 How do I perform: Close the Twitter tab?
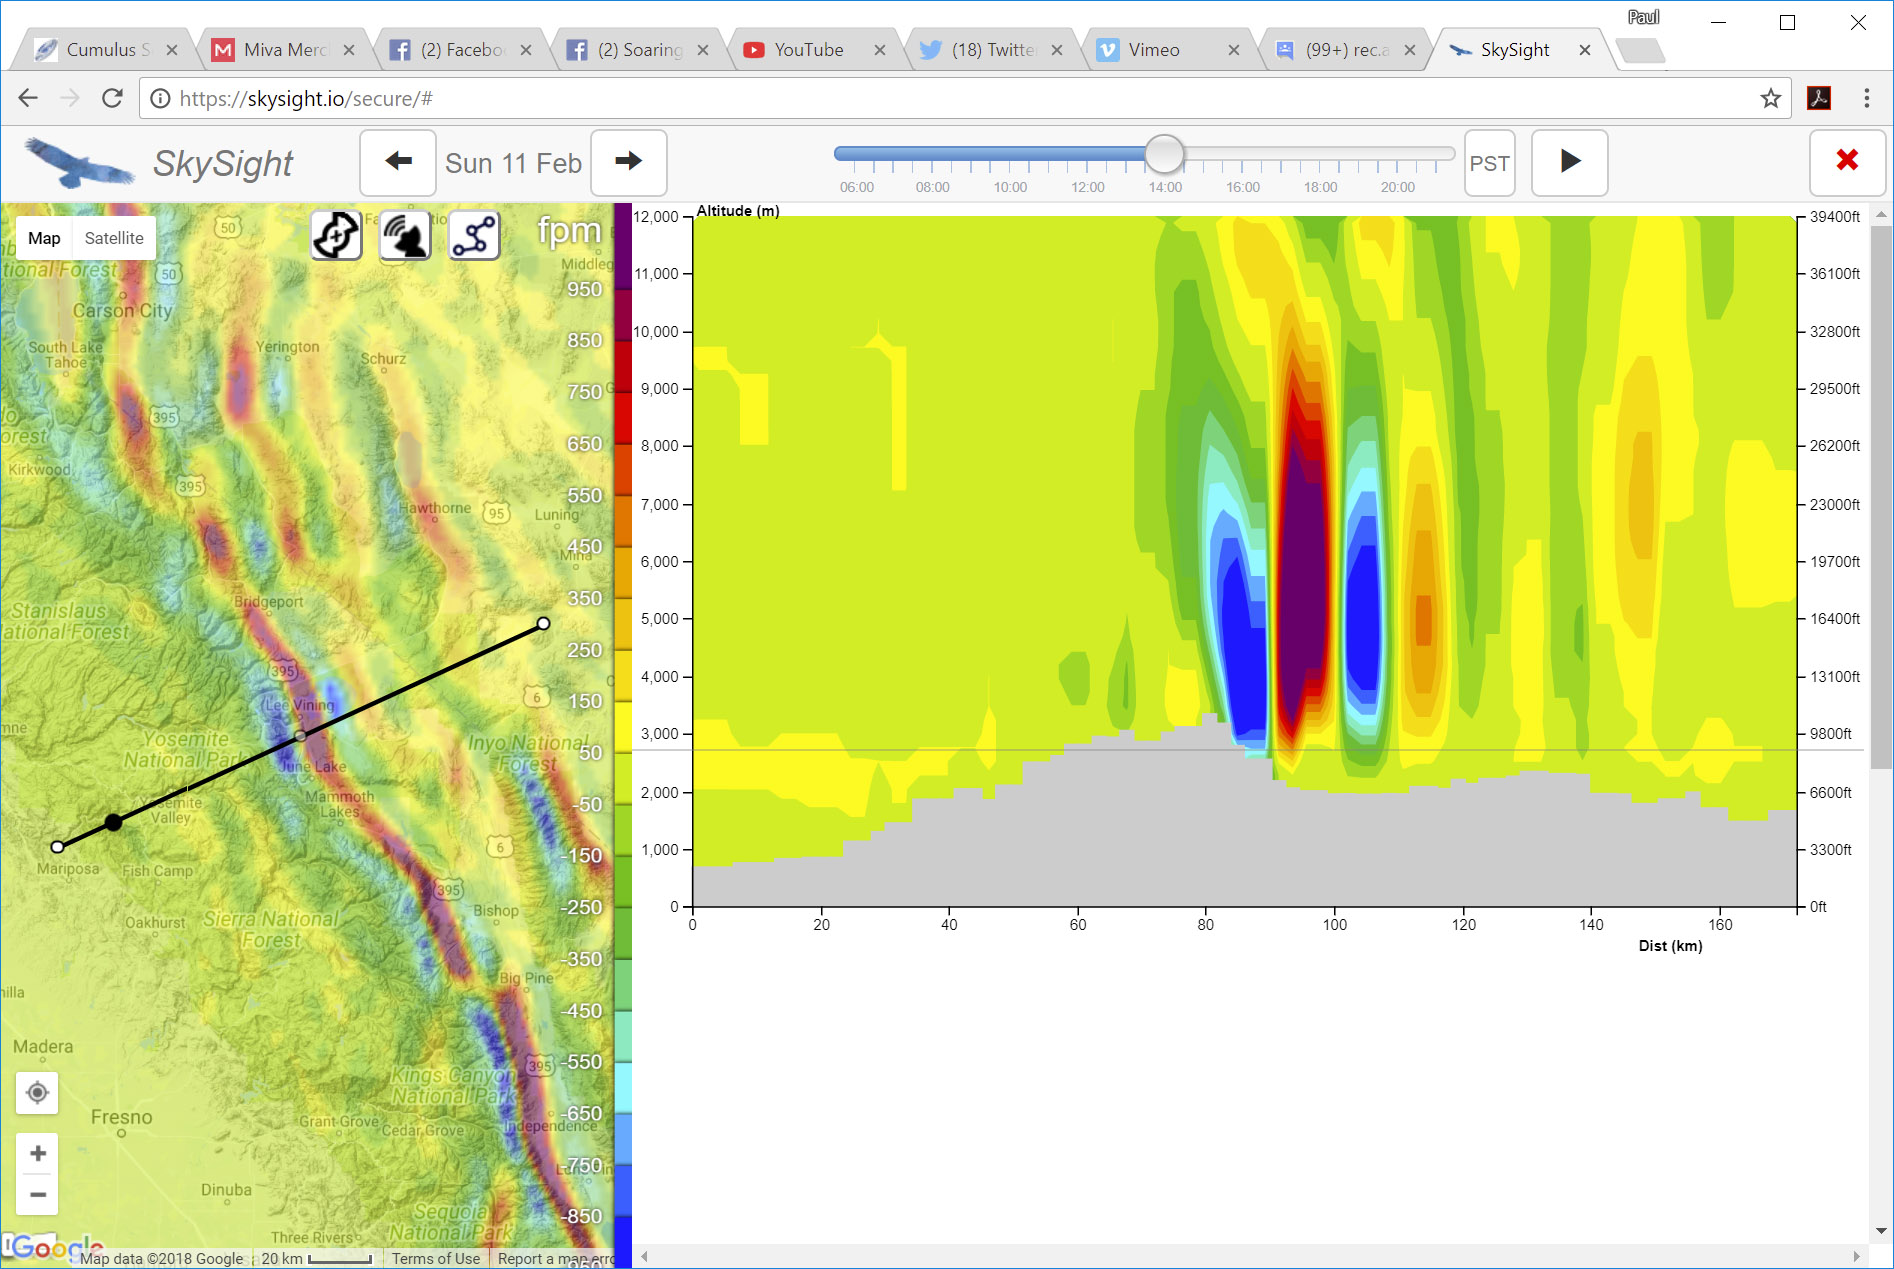1057,50
